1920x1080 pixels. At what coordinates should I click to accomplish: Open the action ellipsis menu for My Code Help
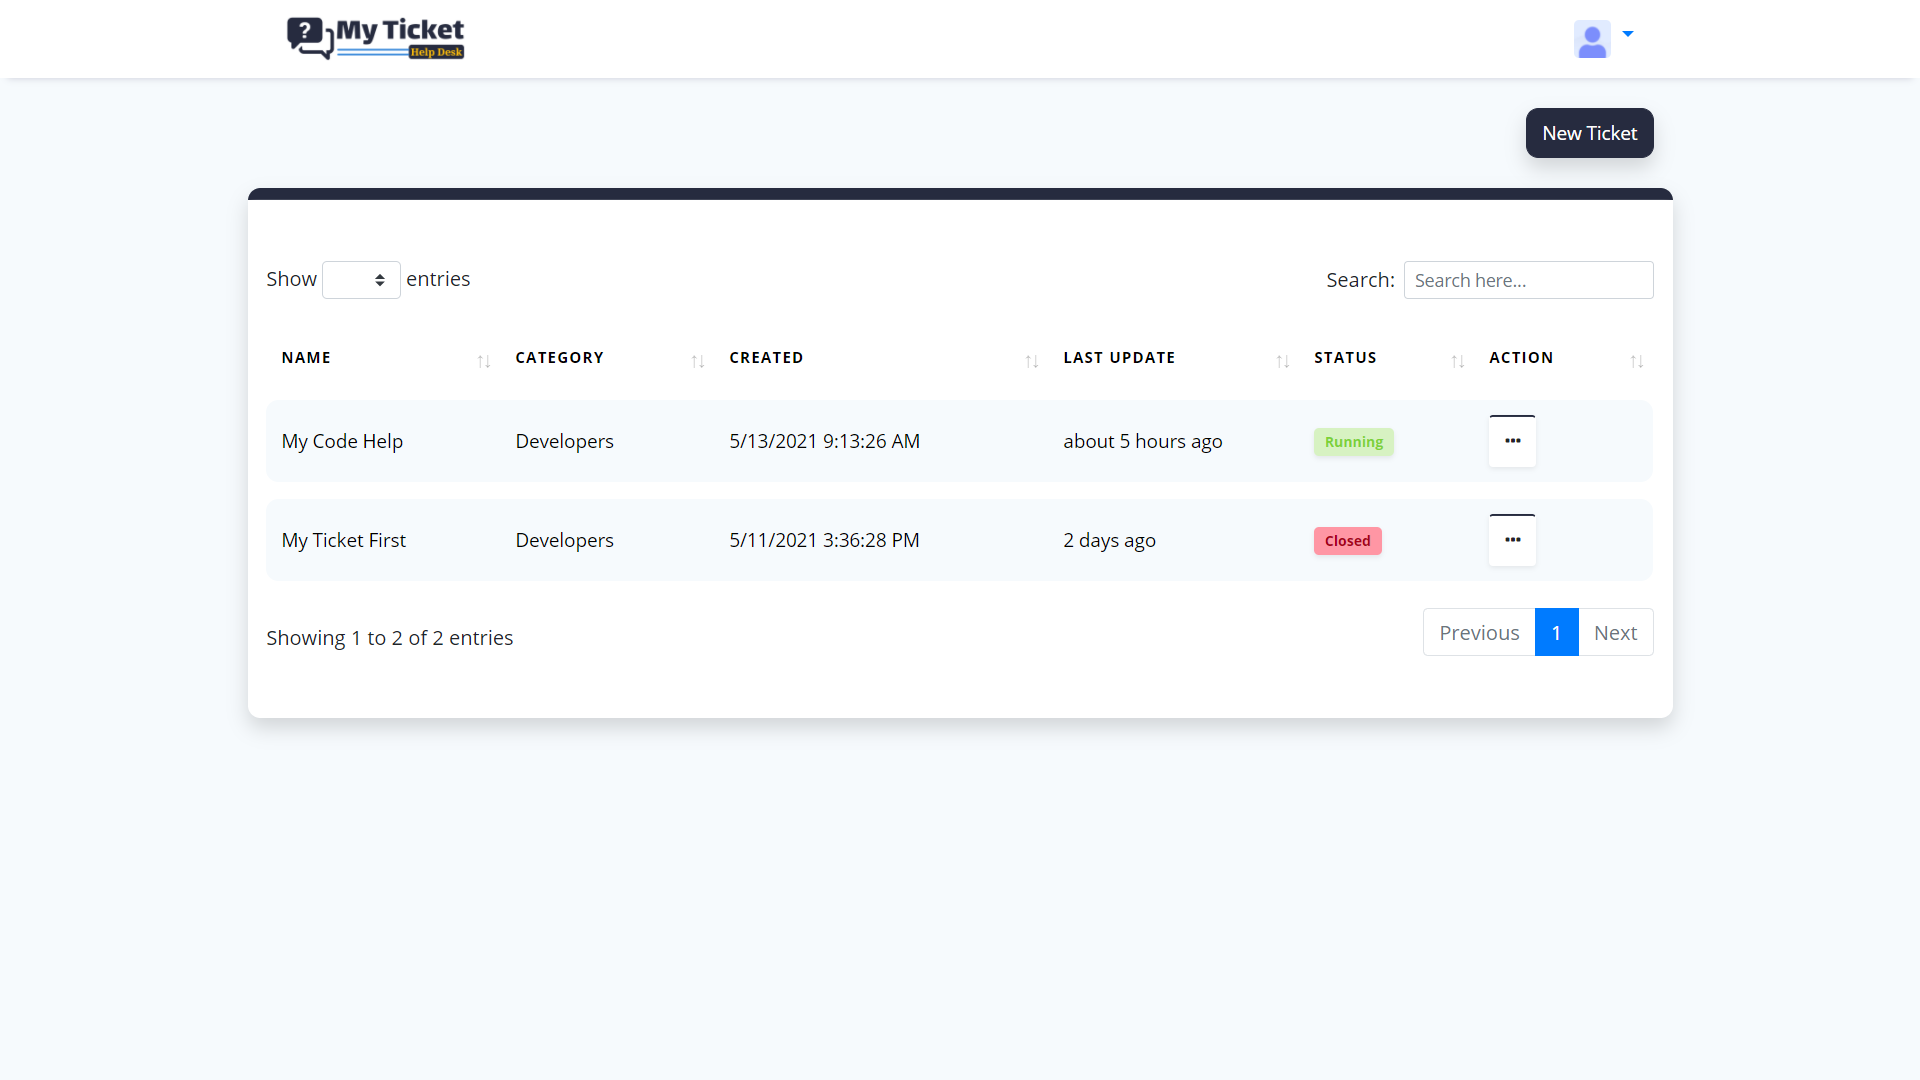1511,440
